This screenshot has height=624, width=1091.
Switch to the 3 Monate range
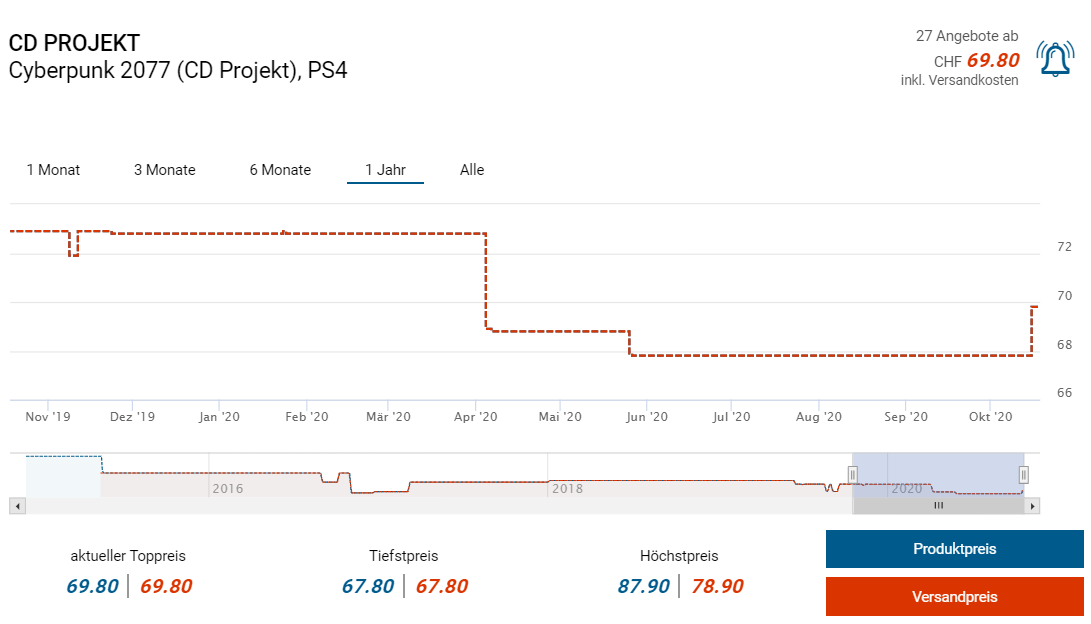tap(165, 170)
